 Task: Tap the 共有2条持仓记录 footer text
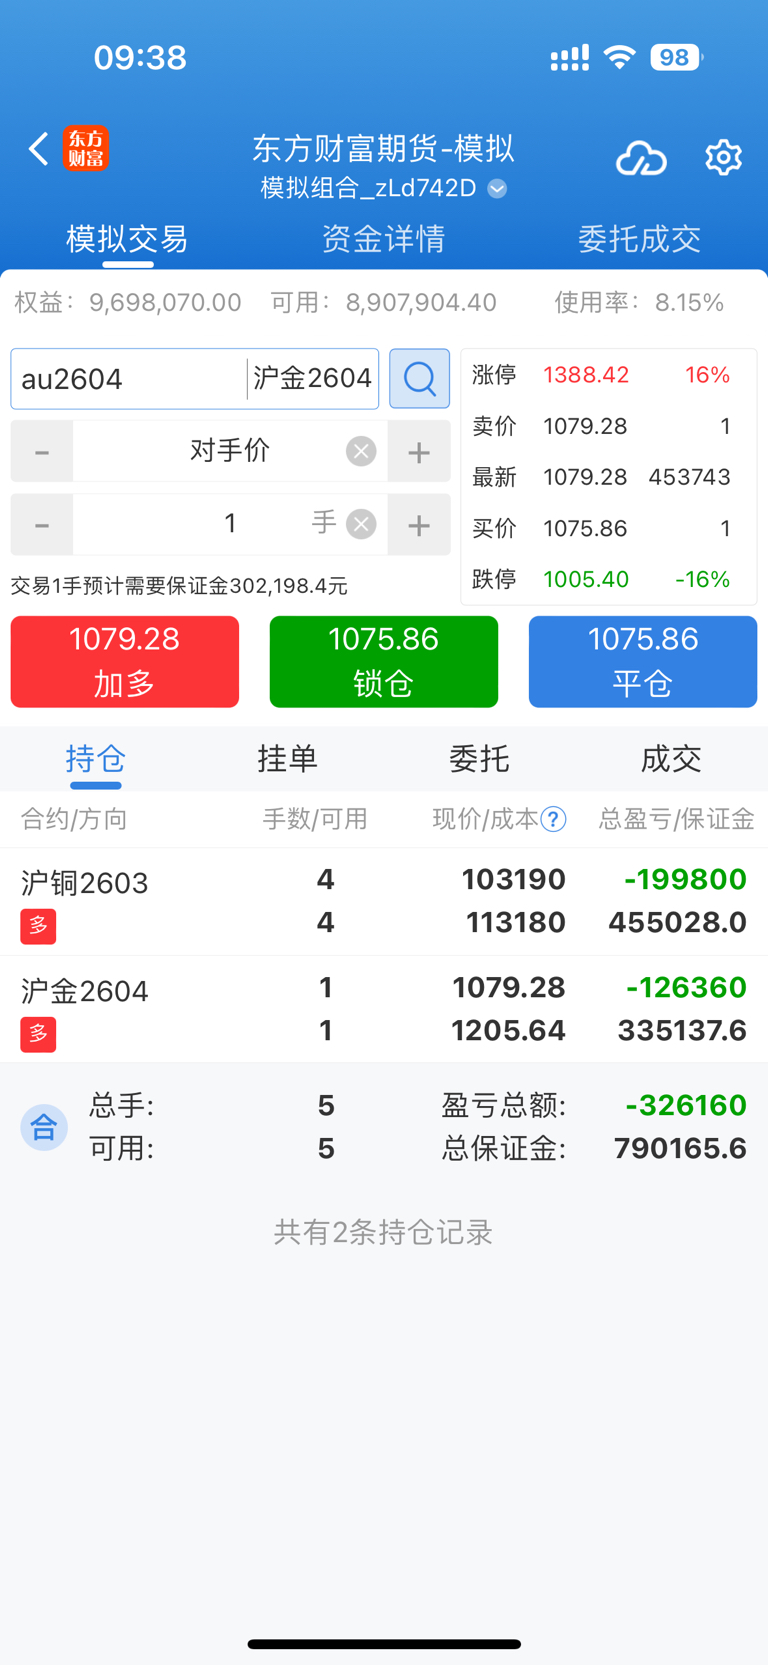384,1233
